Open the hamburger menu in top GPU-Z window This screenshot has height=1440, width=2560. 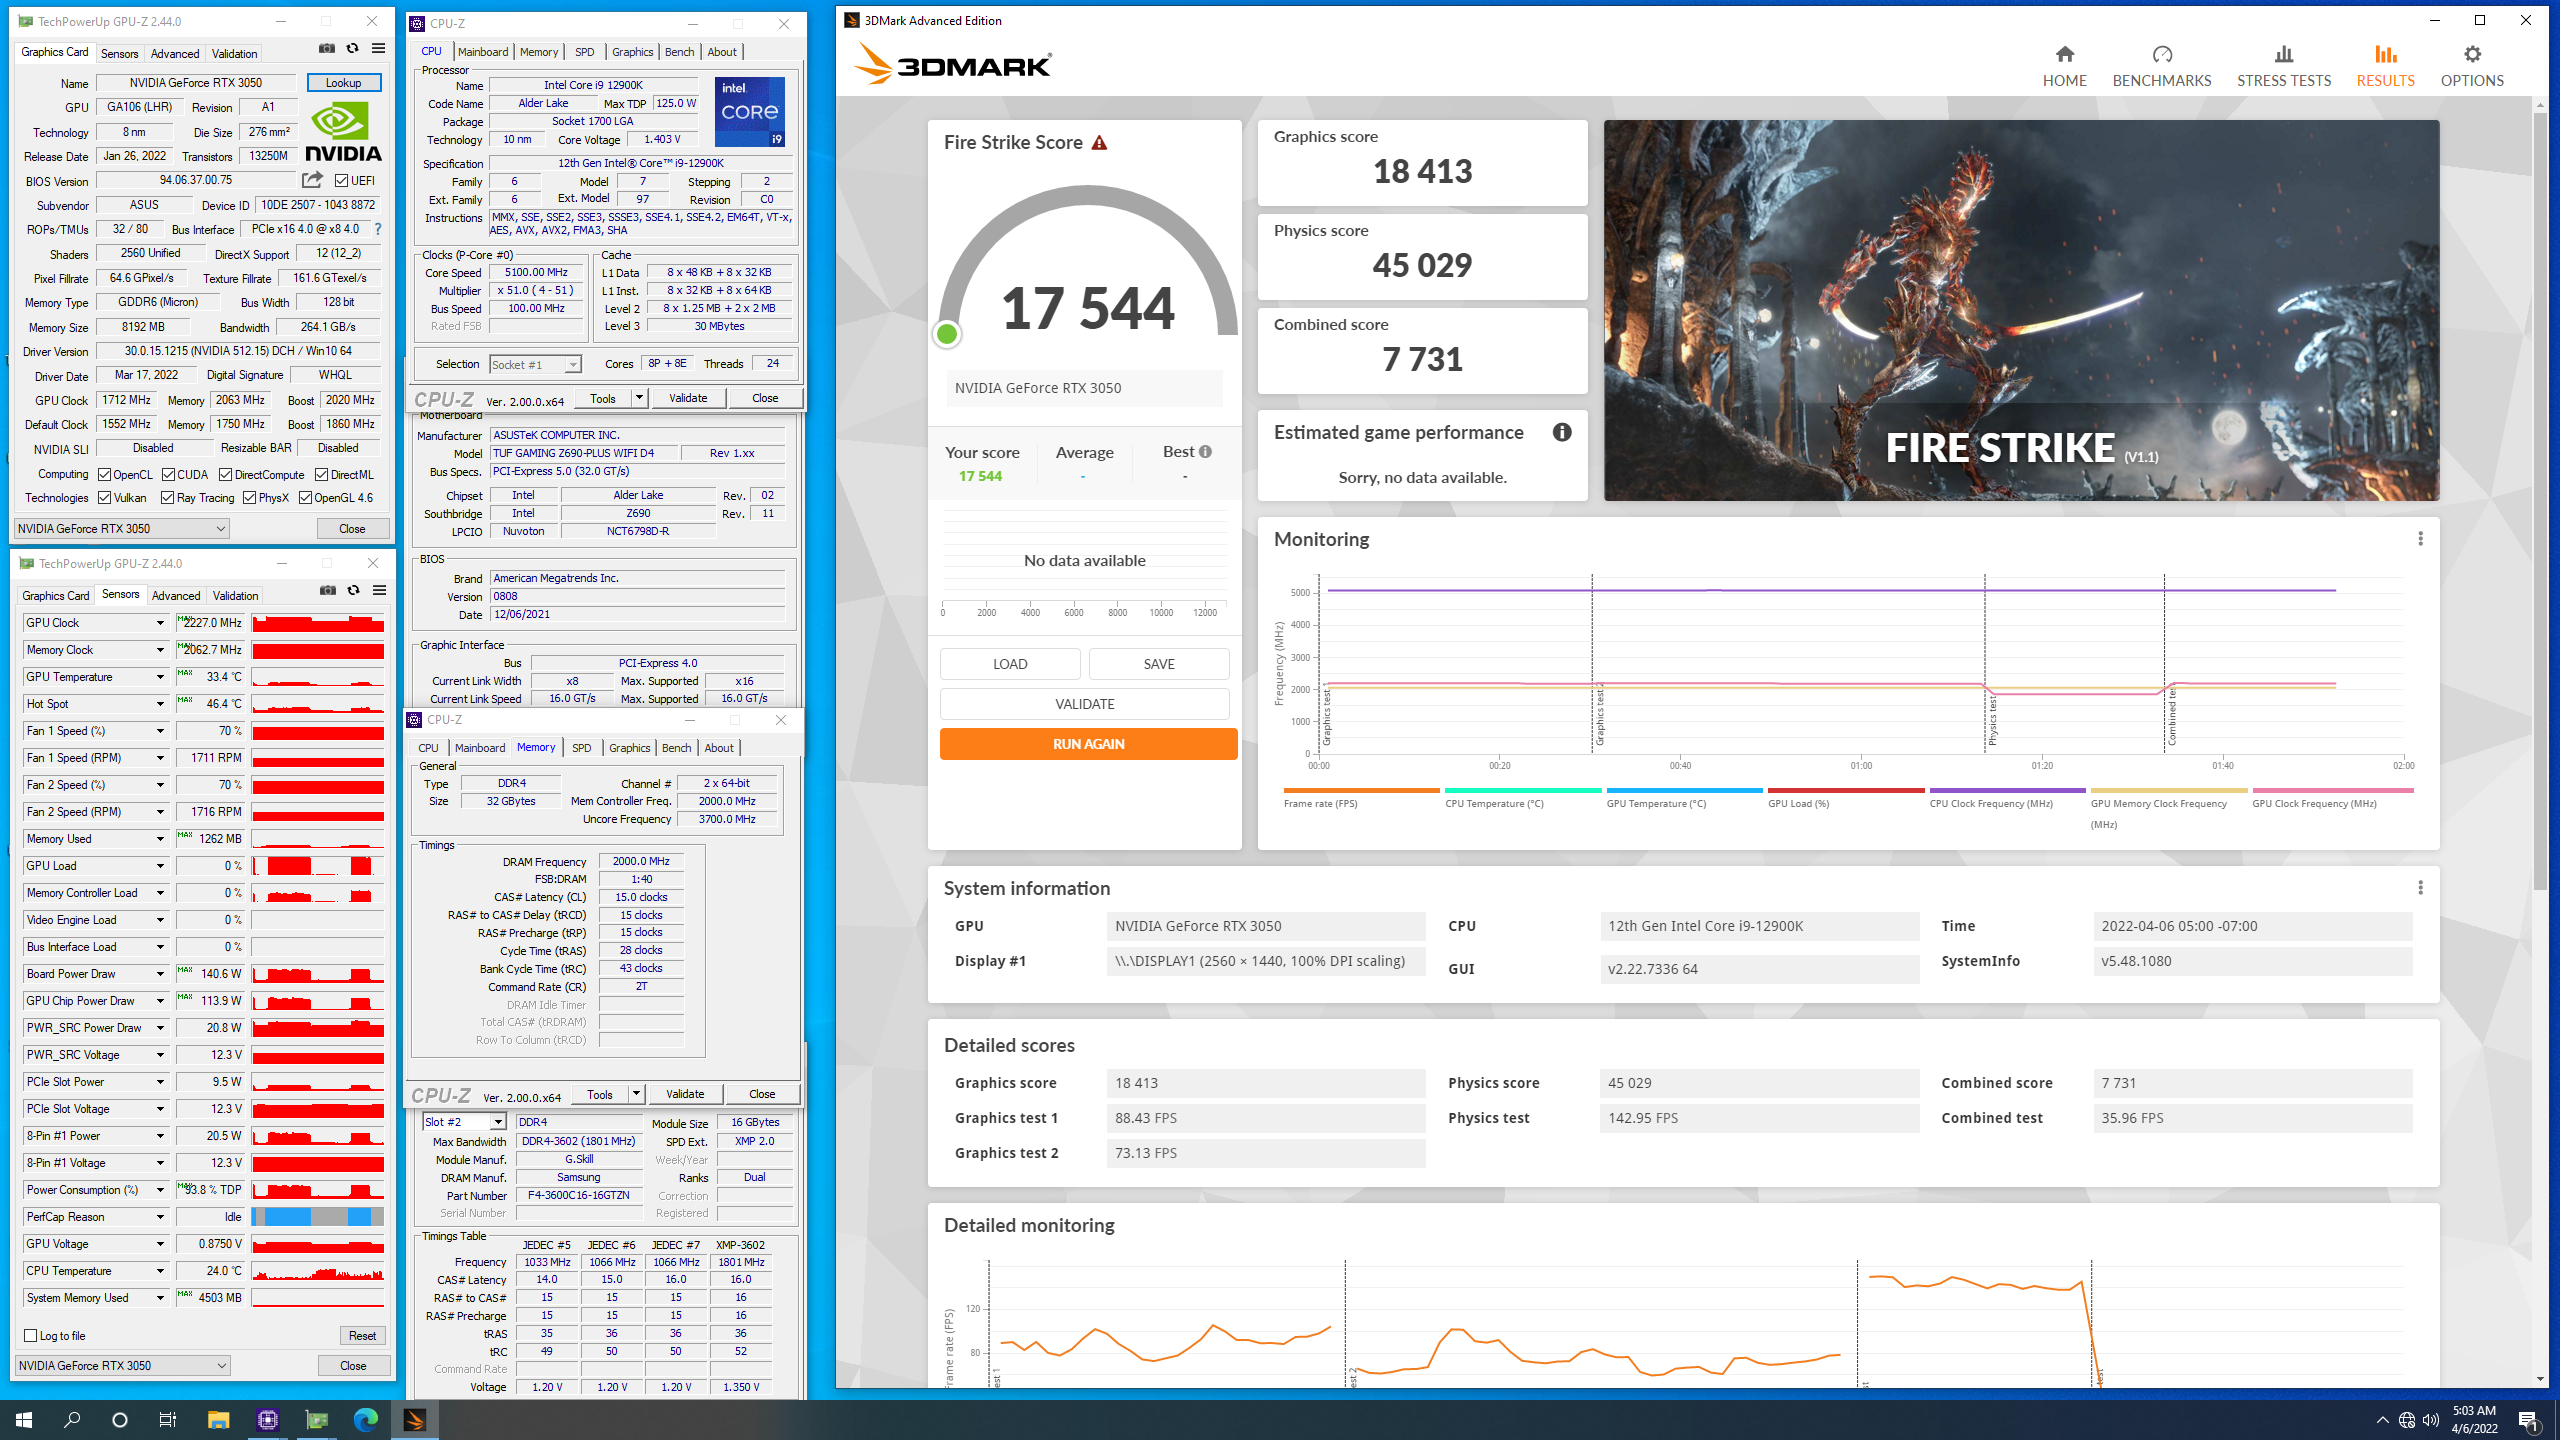[379, 48]
